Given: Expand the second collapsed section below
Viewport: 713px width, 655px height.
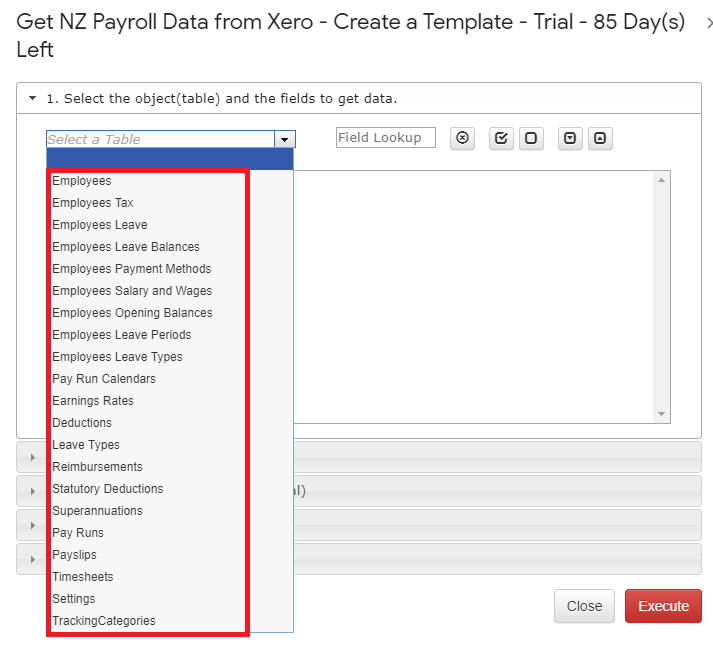Looking at the screenshot, I should pos(33,491).
